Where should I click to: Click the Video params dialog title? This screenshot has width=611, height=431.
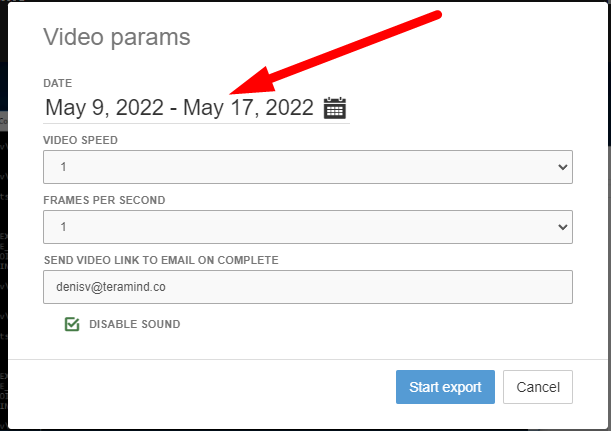pyautogui.click(x=117, y=38)
